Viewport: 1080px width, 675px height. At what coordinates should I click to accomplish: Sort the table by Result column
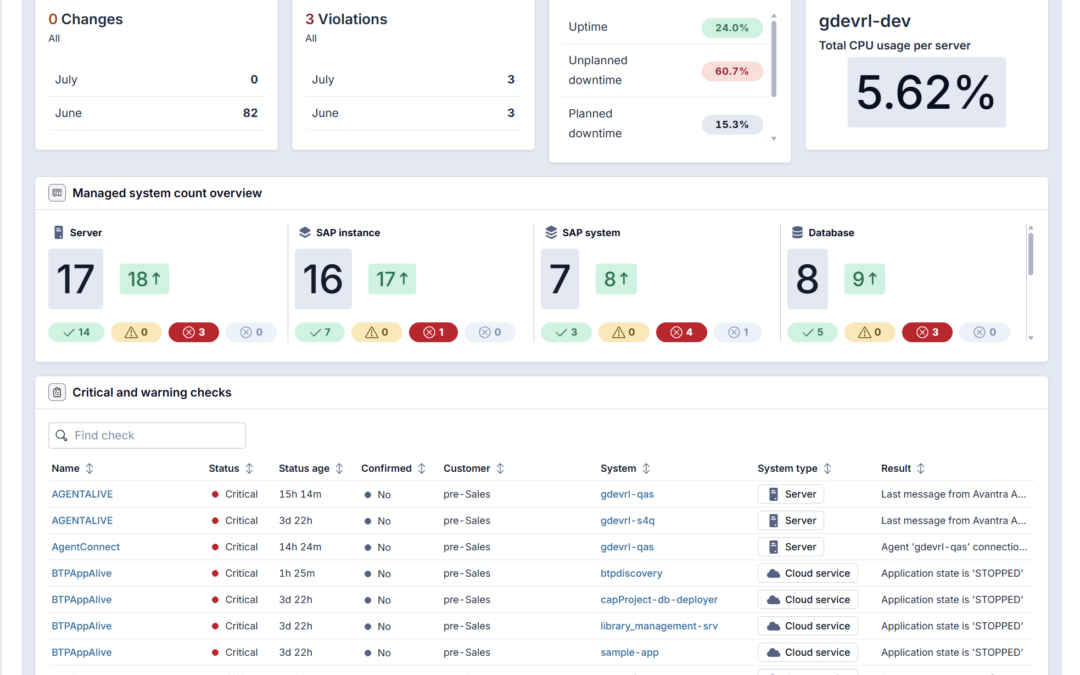[921, 468]
